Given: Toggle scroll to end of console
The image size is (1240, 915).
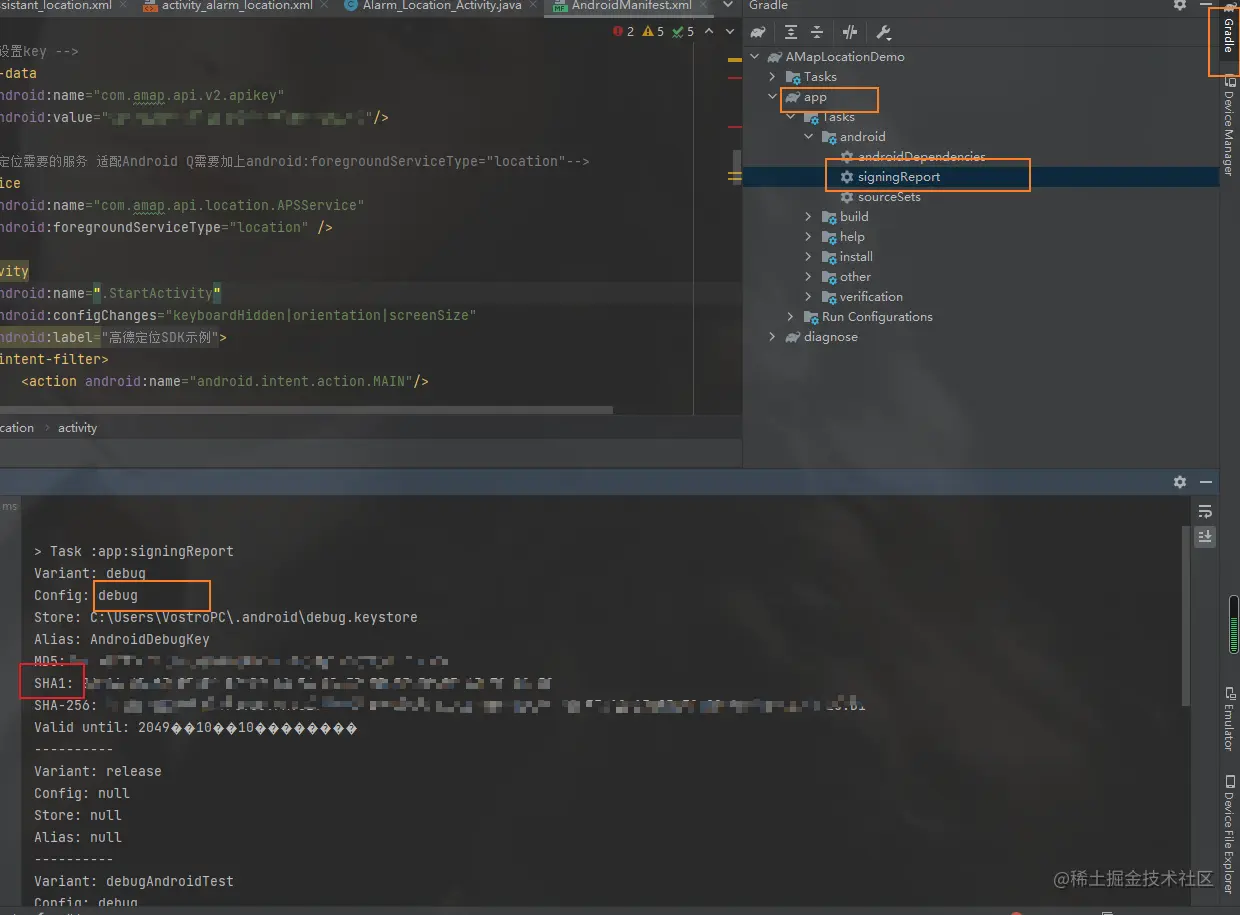Looking at the screenshot, I should 1205,537.
